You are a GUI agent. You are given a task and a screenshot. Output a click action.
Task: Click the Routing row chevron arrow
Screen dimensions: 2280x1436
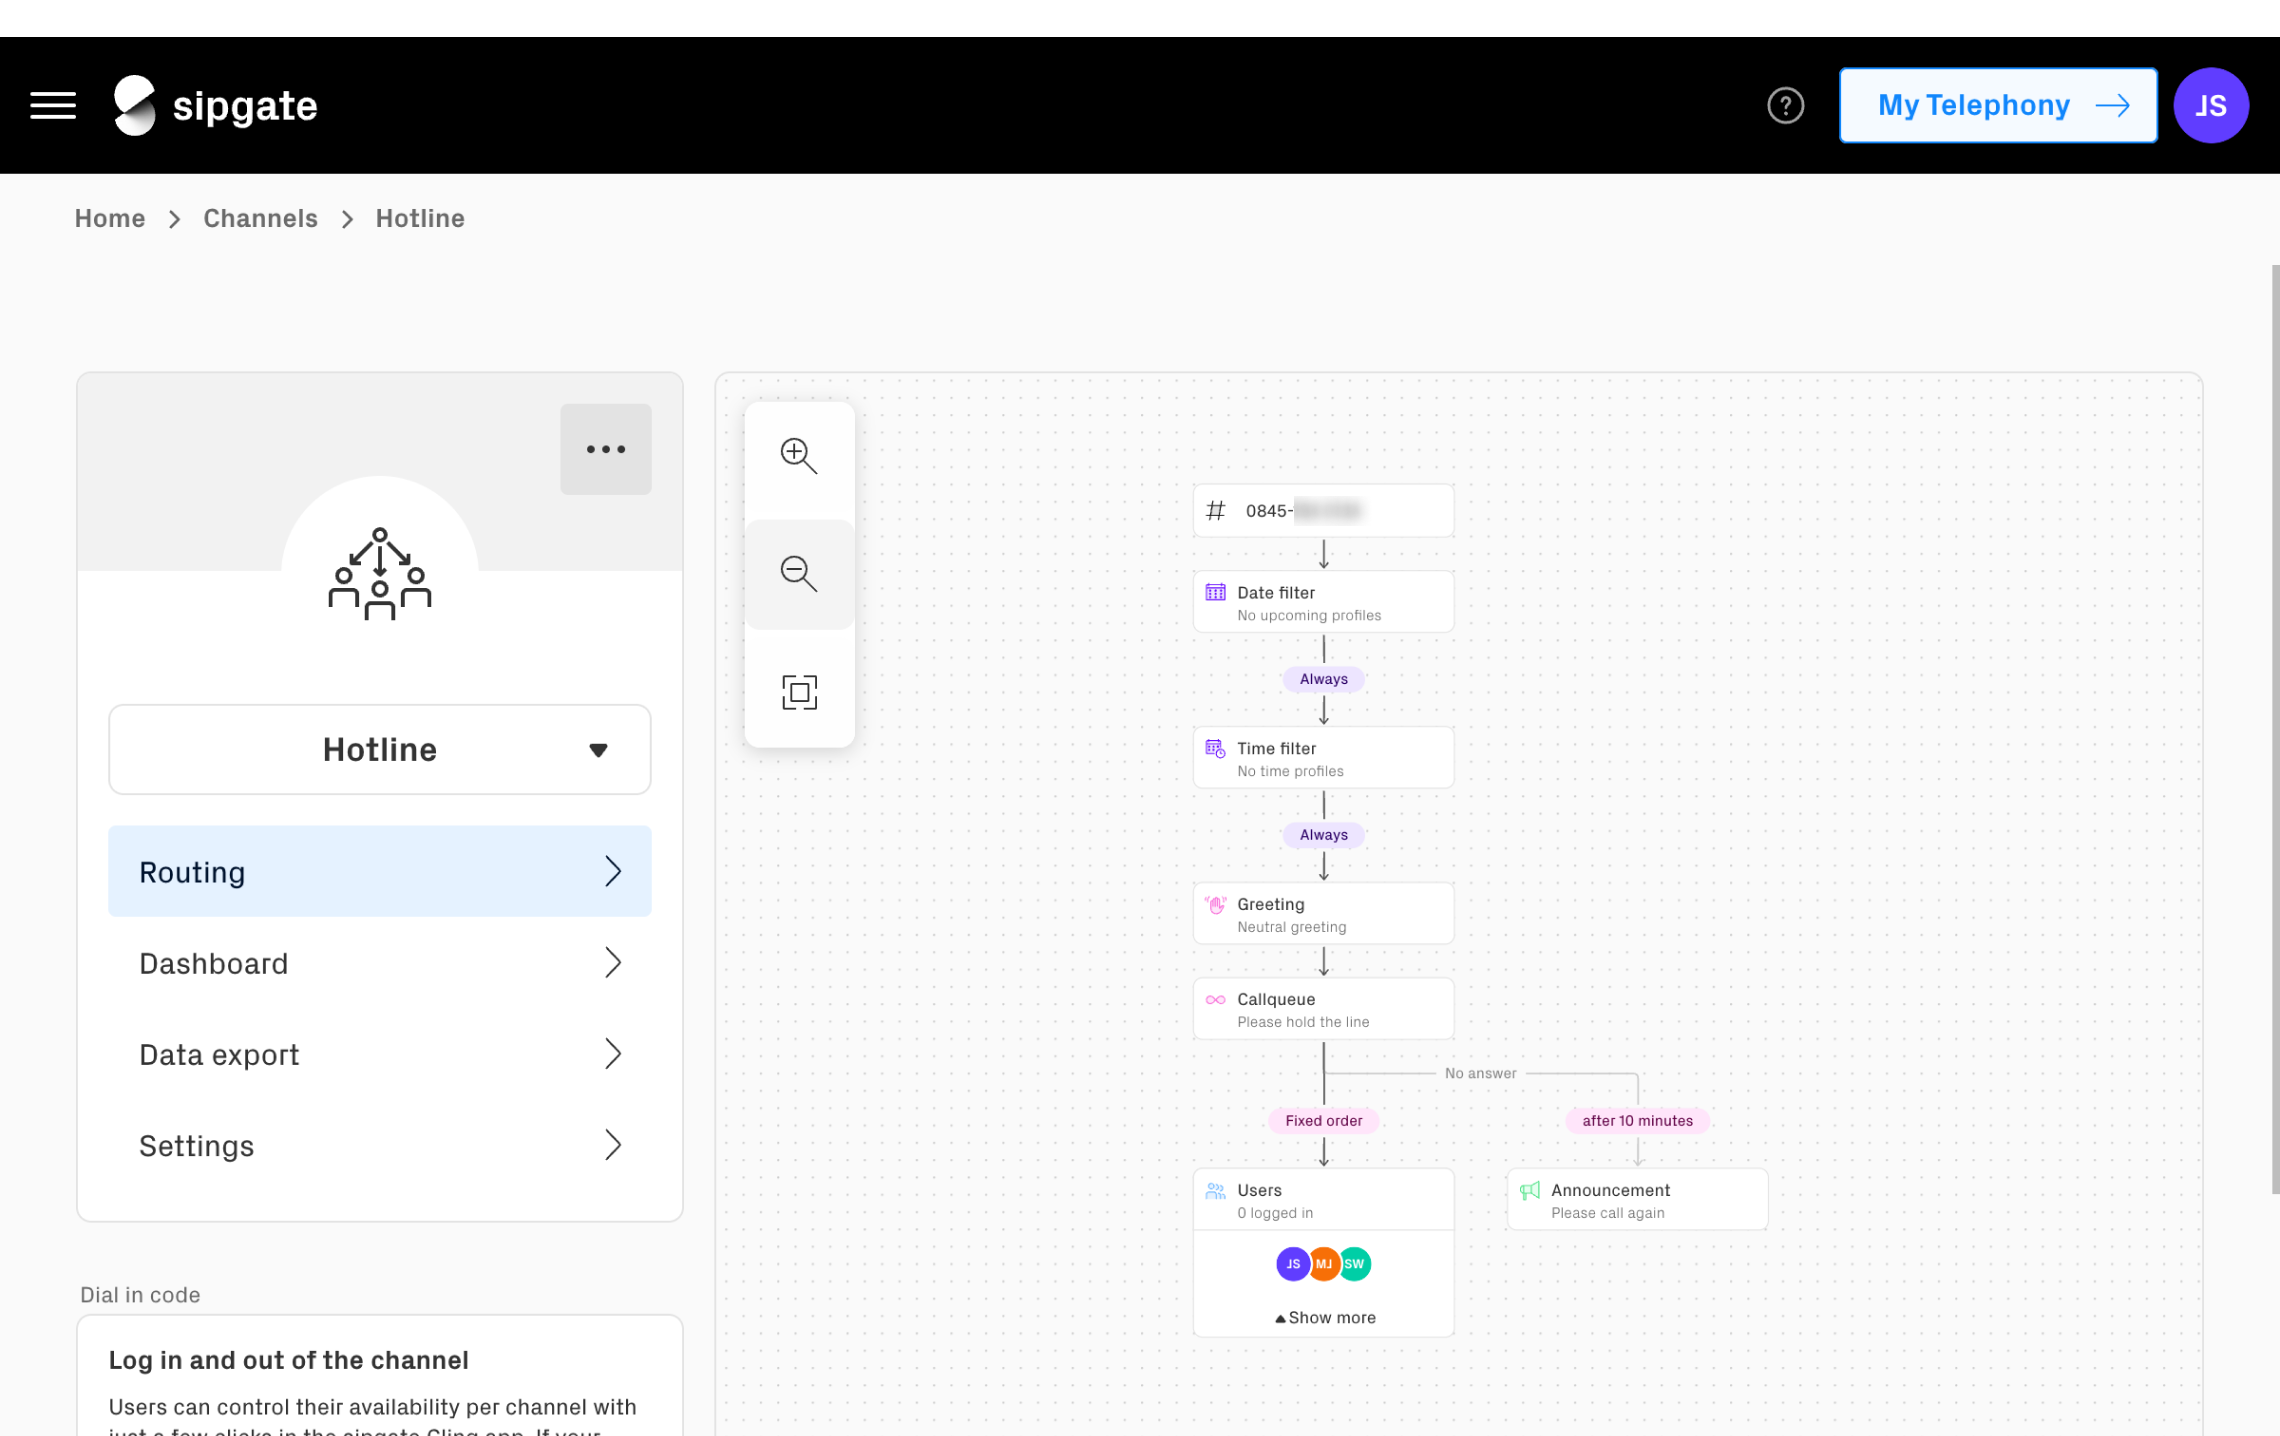point(613,871)
